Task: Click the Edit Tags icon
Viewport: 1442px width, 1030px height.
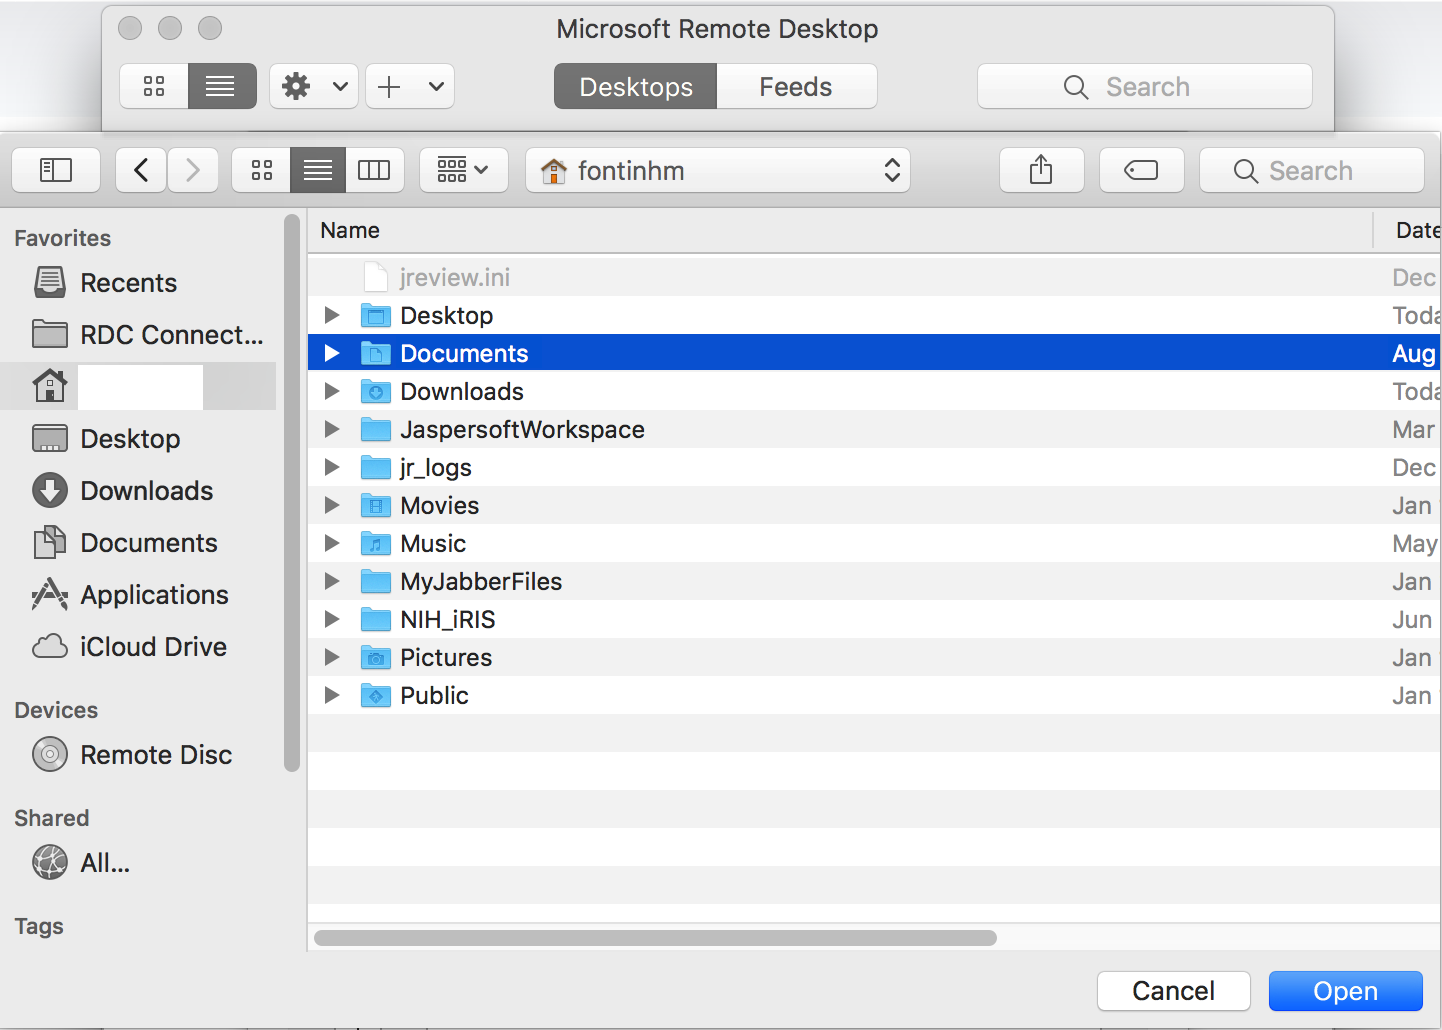Action: 1142,170
